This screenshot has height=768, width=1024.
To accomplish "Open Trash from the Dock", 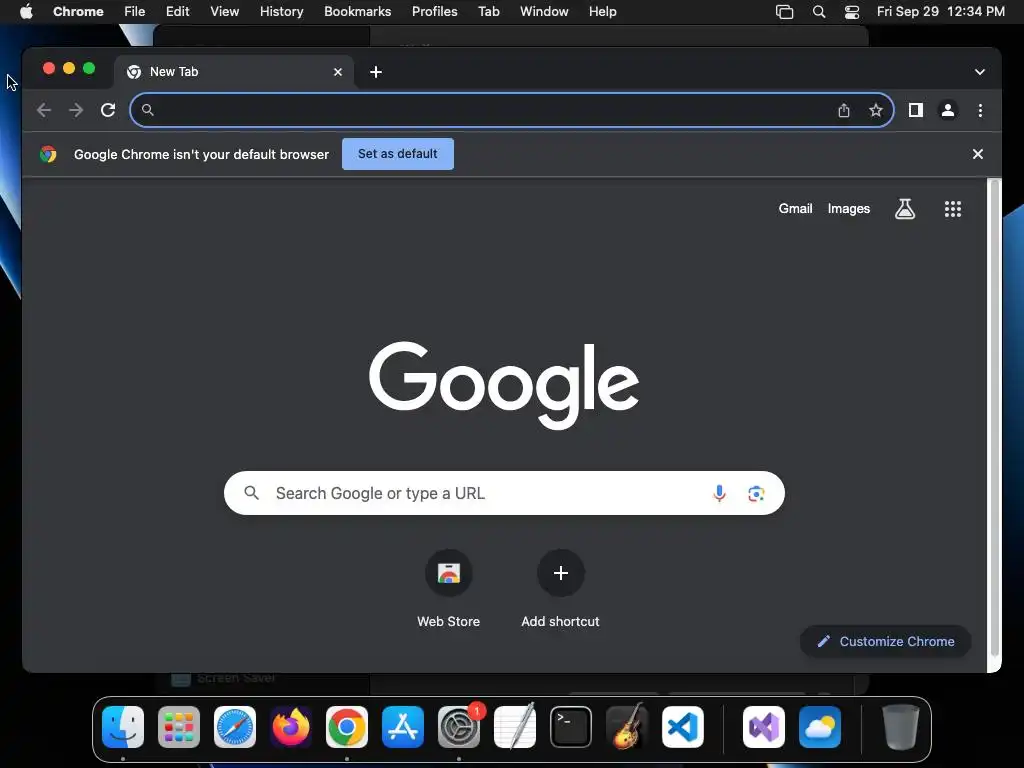I will click(x=901, y=727).
